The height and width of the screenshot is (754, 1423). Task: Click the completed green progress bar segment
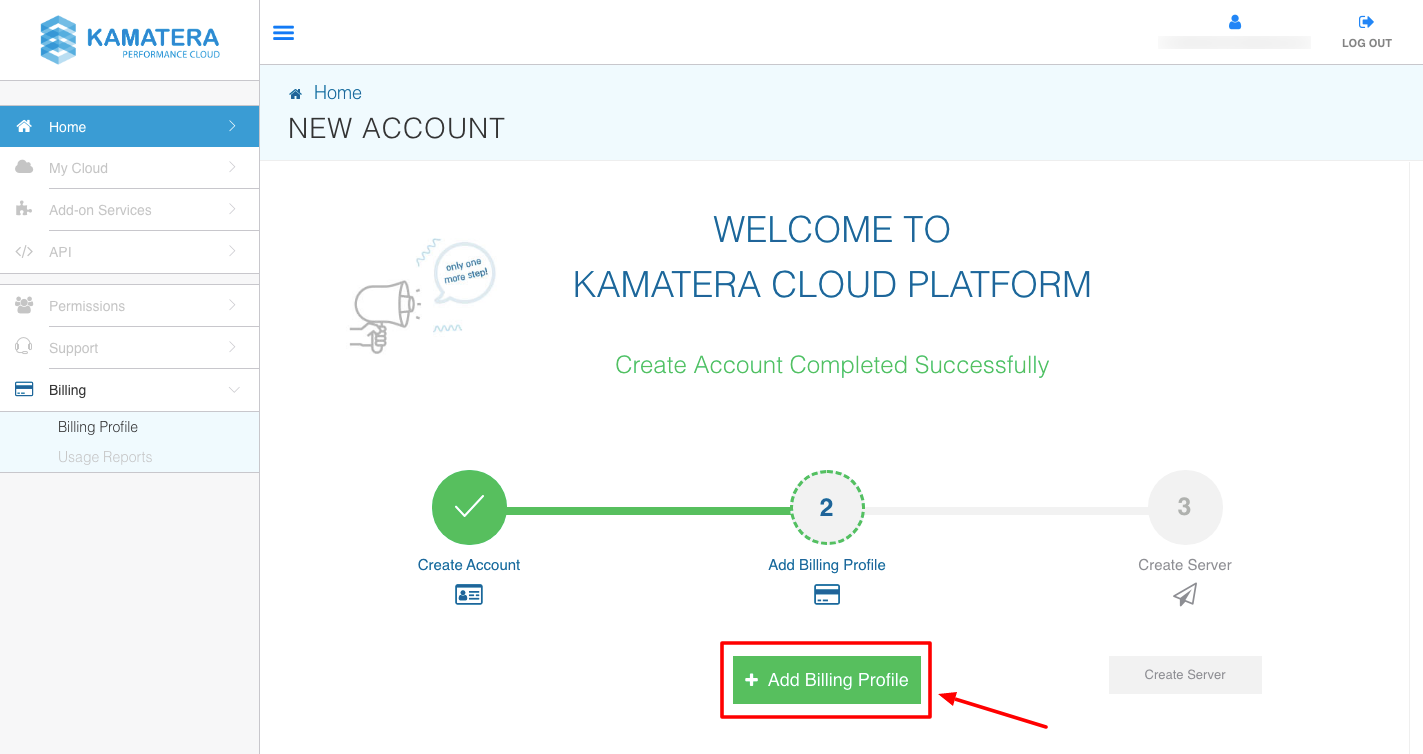pos(648,511)
